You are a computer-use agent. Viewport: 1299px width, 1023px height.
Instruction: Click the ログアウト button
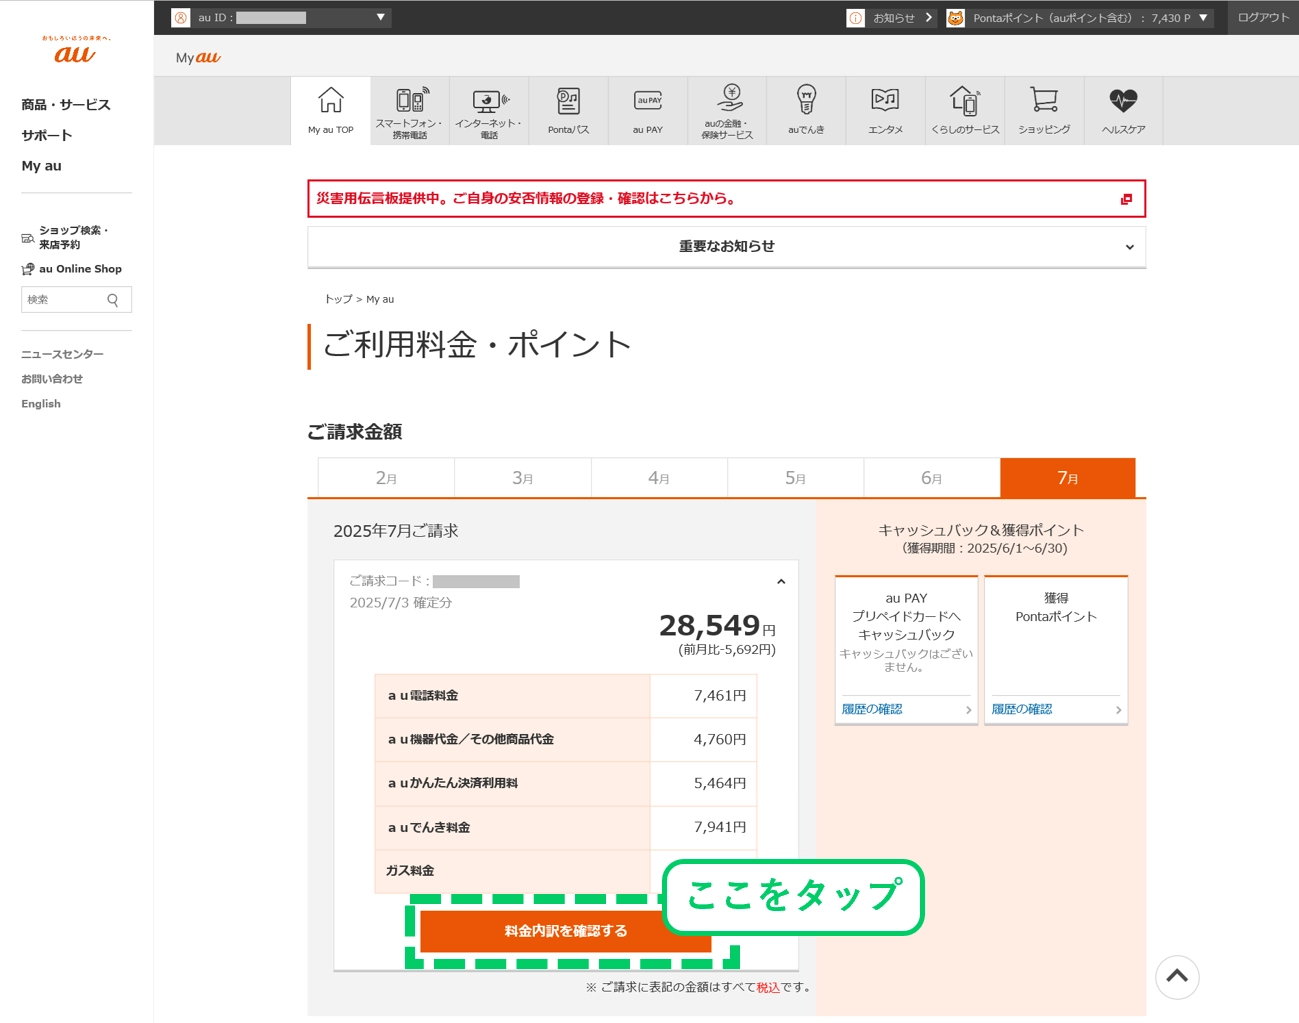click(1263, 18)
